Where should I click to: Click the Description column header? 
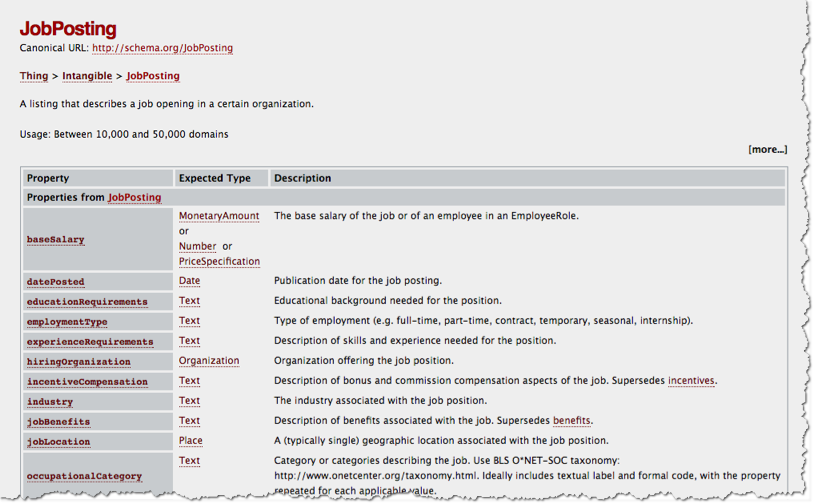pos(302,178)
